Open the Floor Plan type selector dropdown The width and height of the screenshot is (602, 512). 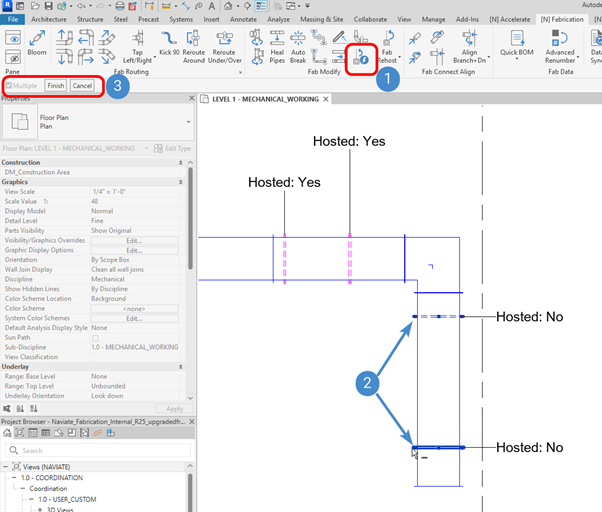tap(189, 122)
